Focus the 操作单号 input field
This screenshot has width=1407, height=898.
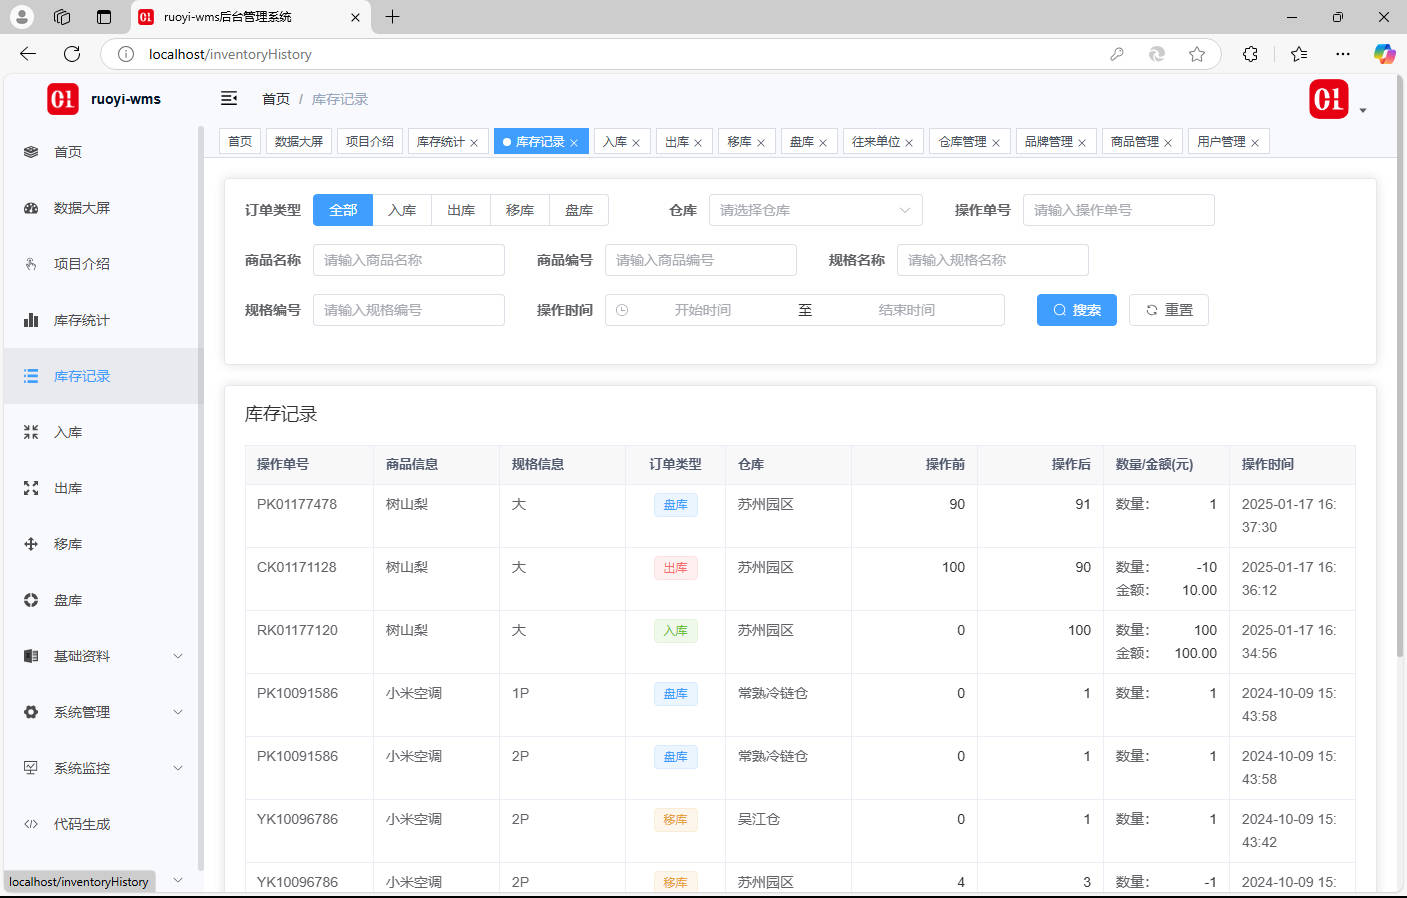click(1118, 210)
